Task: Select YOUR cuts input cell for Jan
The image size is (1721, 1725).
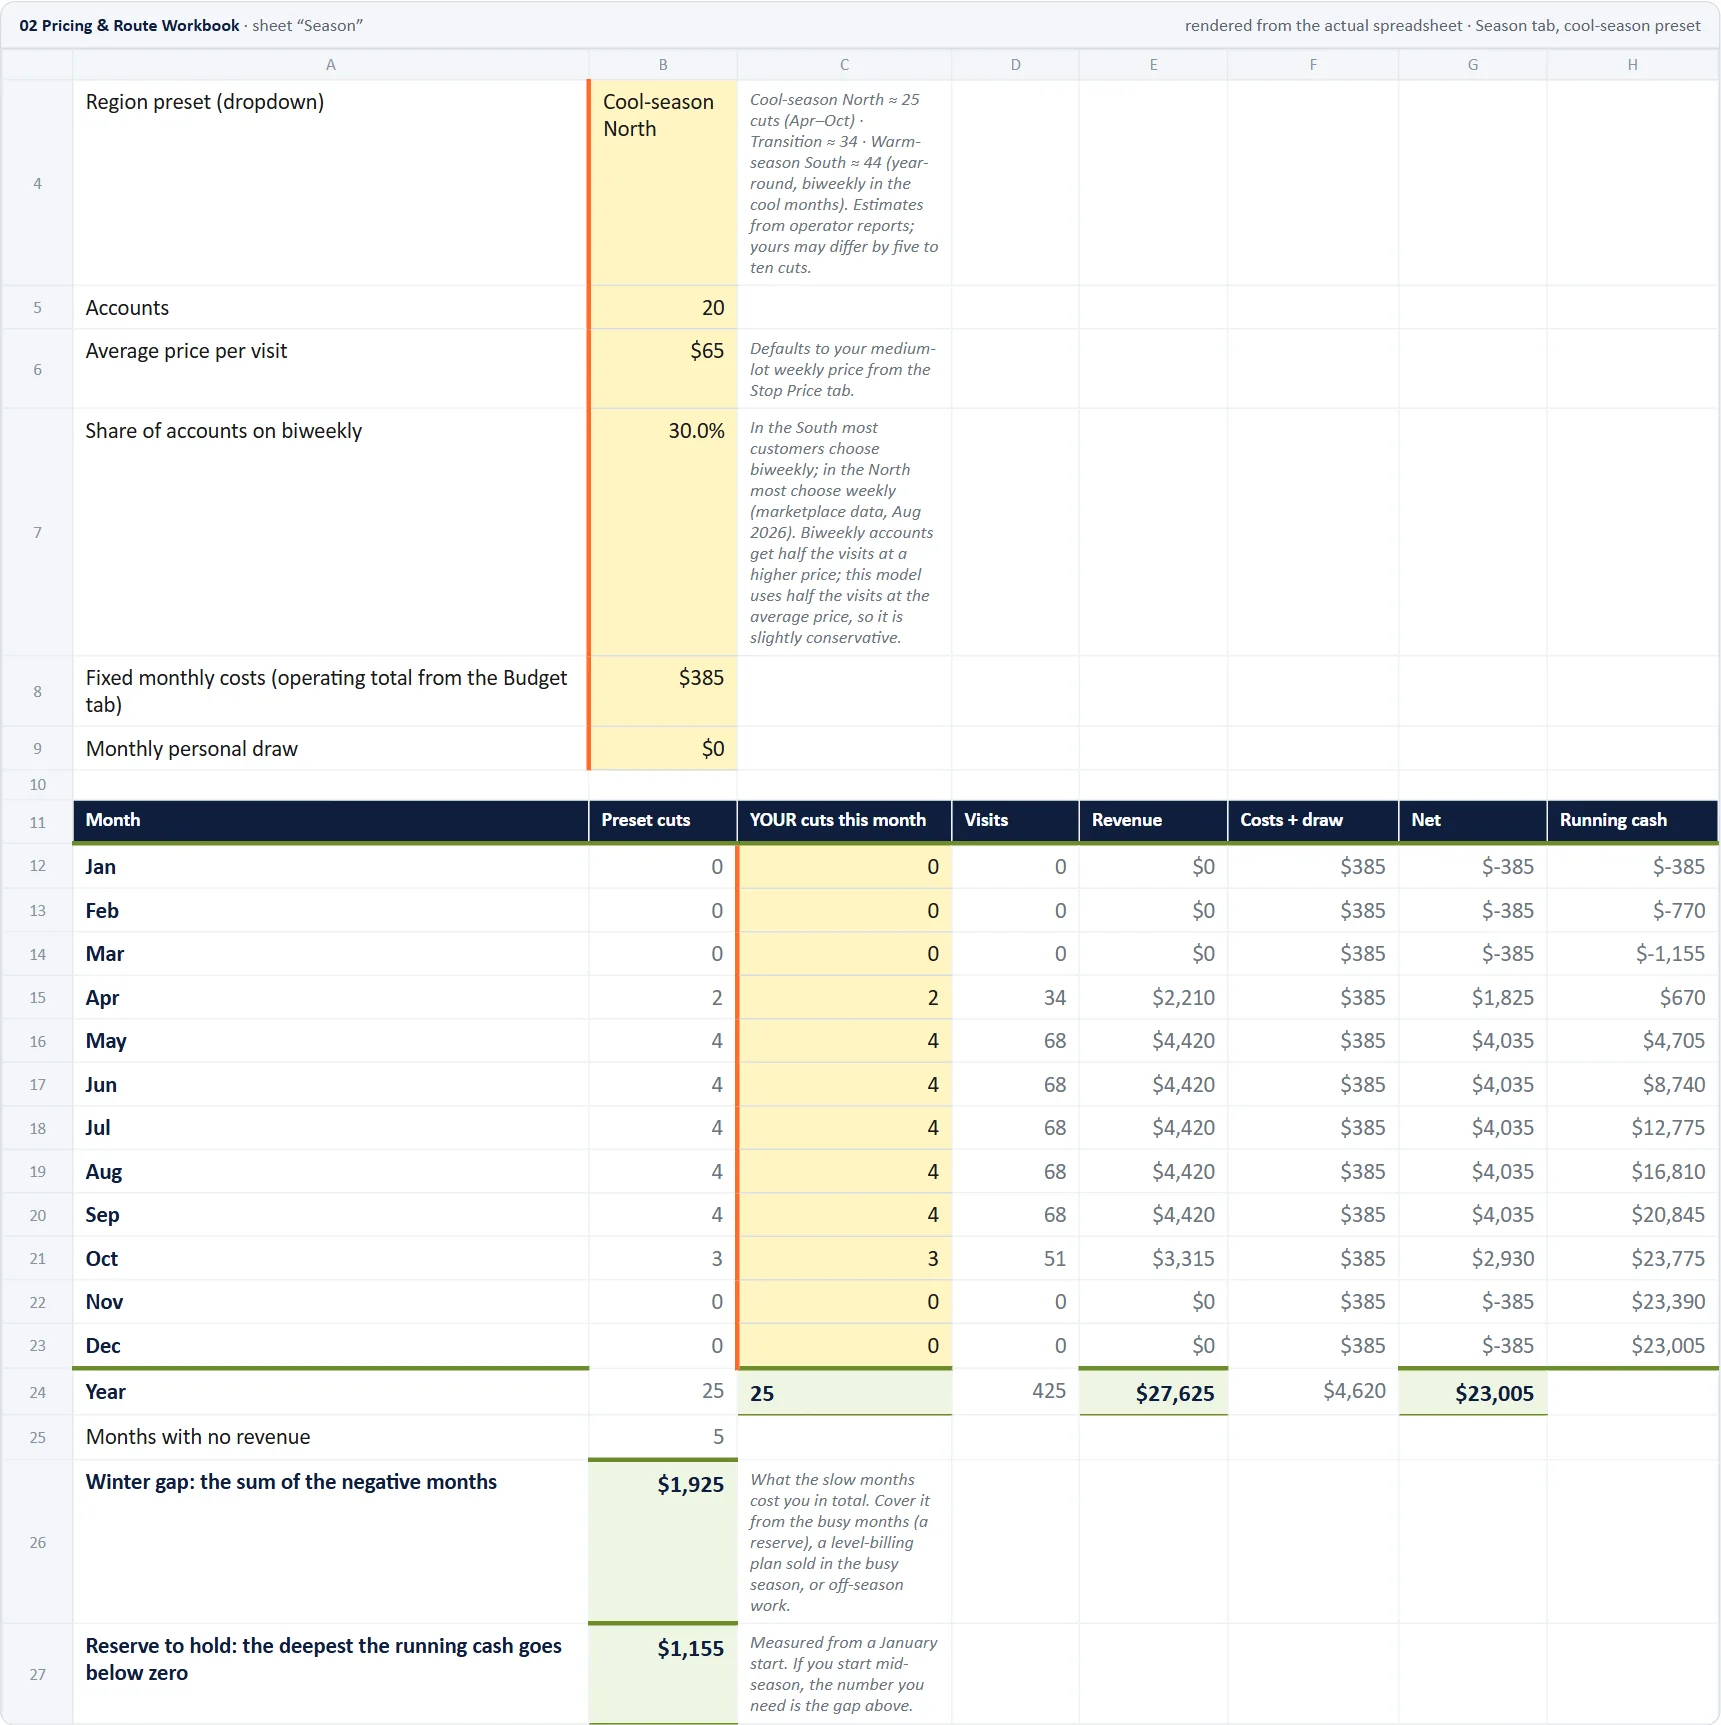Action: point(844,867)
